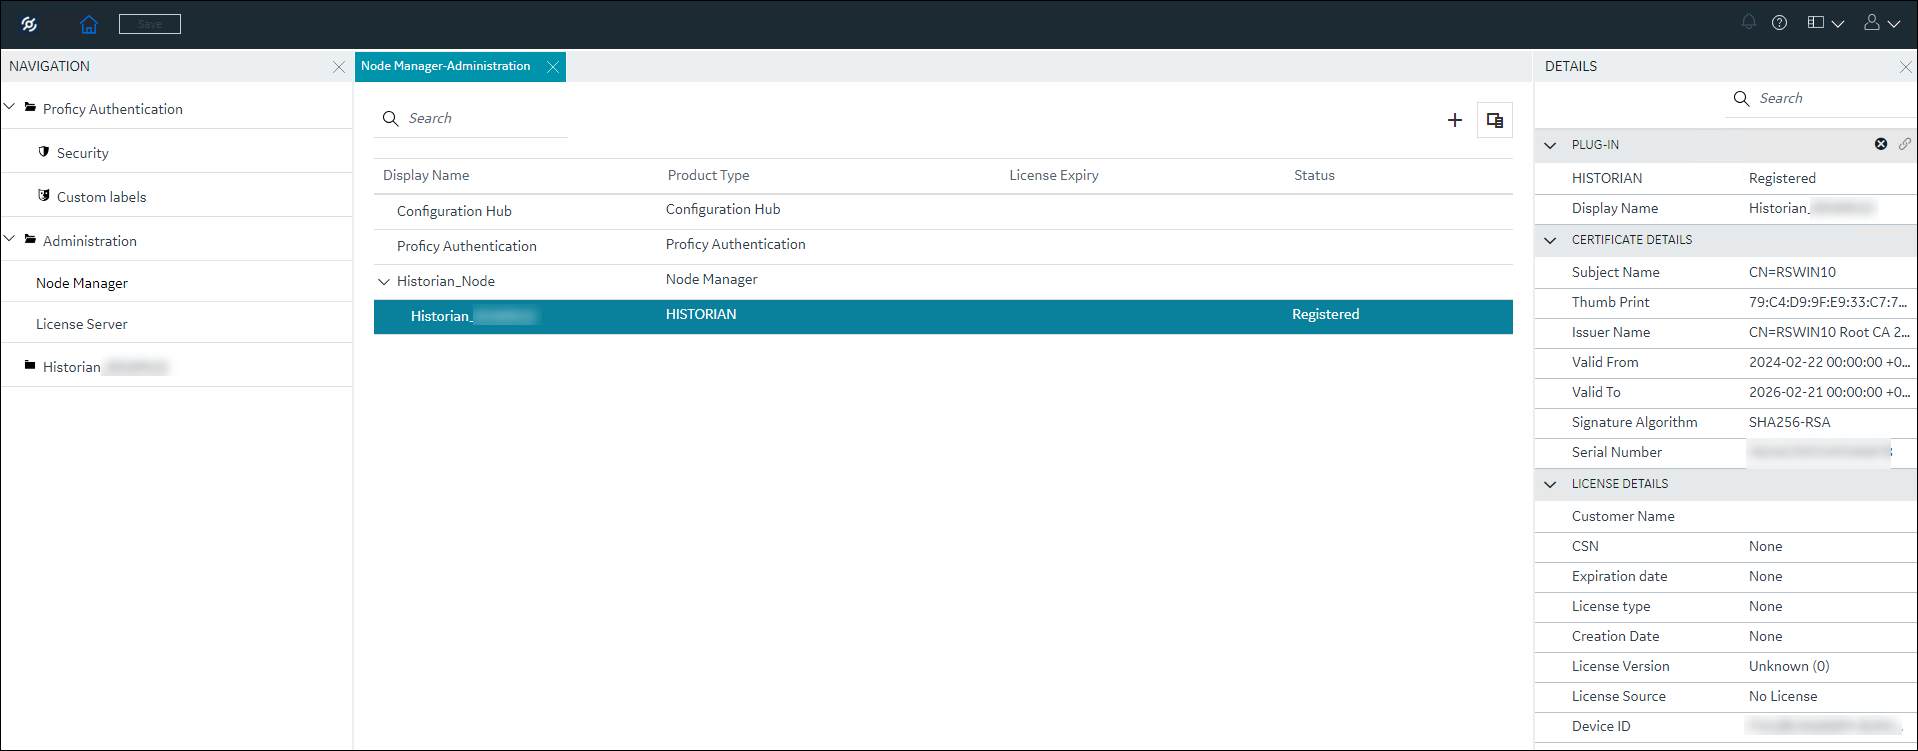
Task: Click the SHA256-RSA signature algorithm value
Action: point(1790,422)
